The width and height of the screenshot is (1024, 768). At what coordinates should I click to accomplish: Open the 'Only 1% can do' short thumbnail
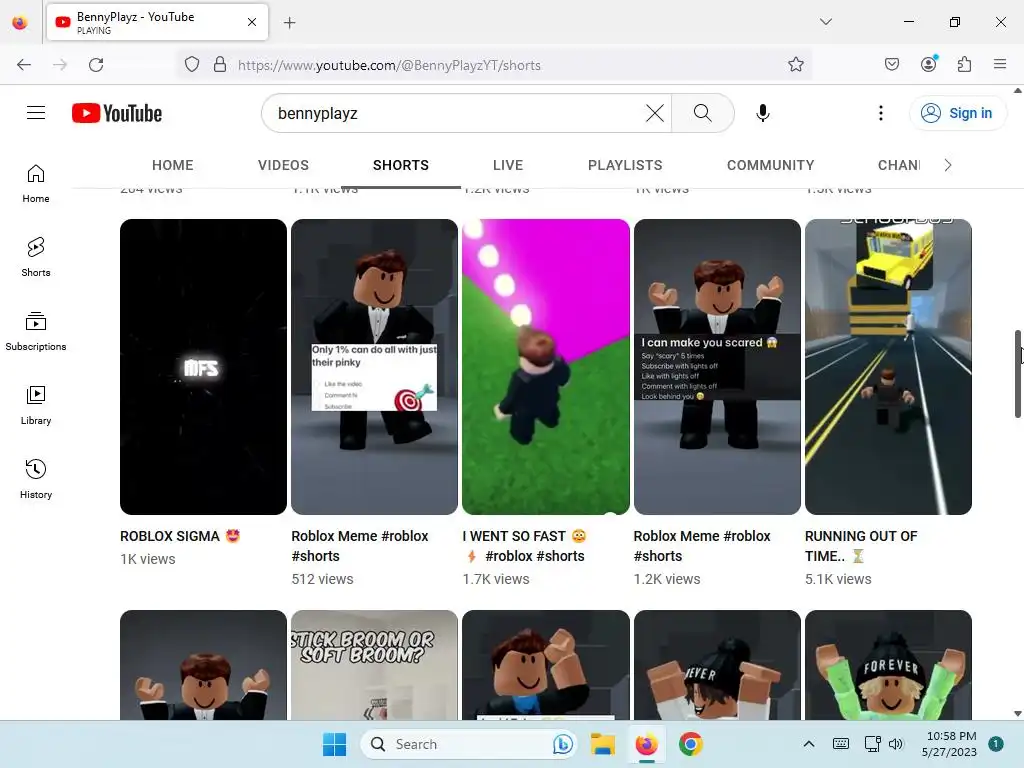[x=374, y=366]
